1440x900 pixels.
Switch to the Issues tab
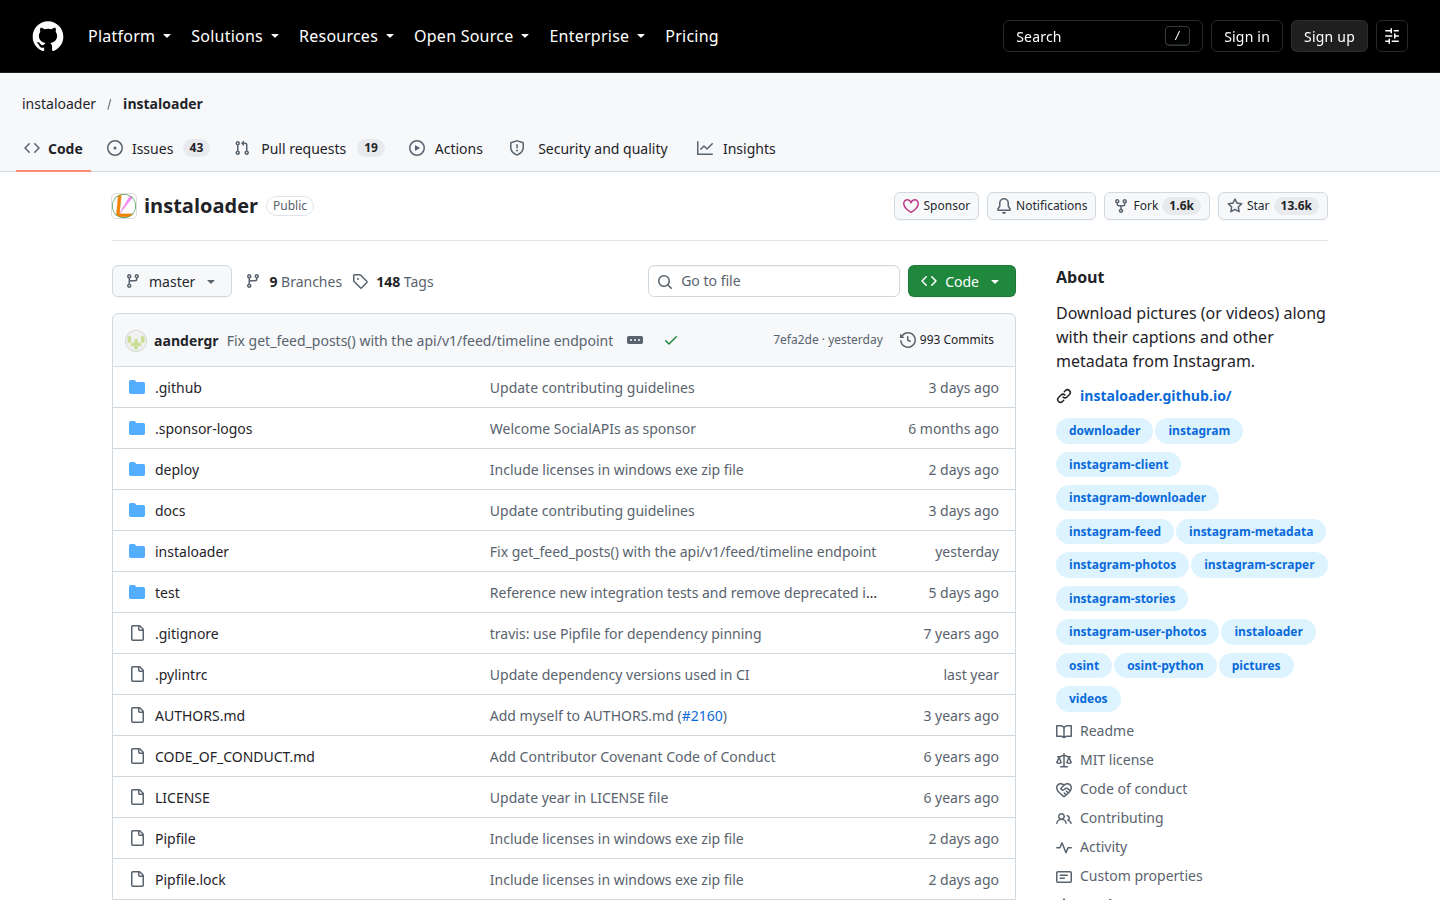157,149
